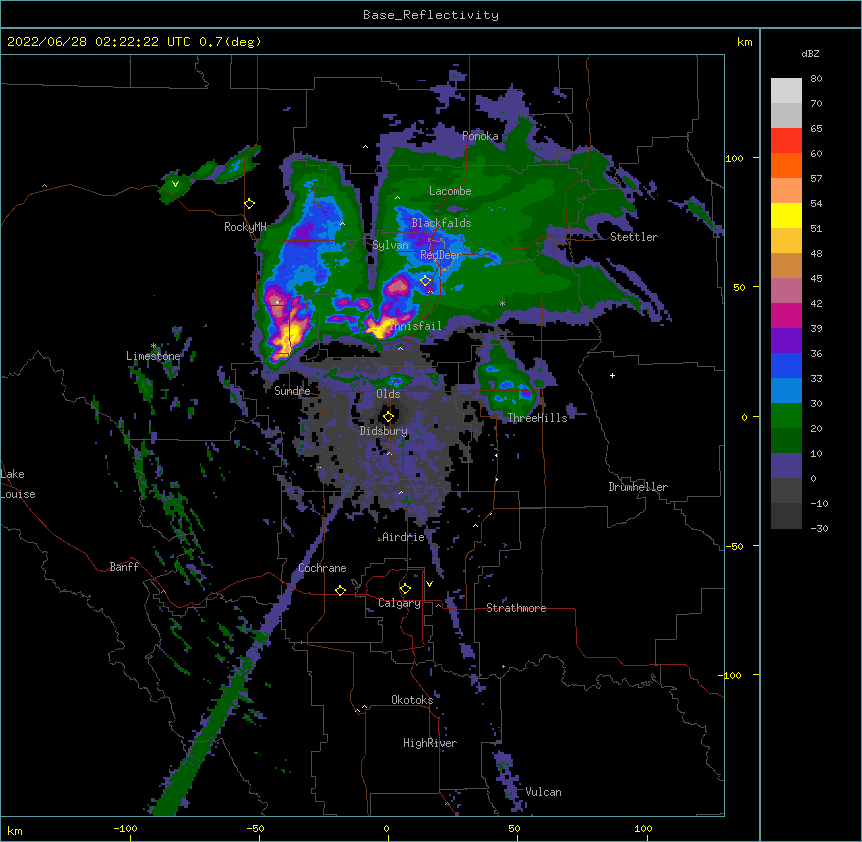Select the Airdrie label
The image size is (862, 842).
pos(404,537)
